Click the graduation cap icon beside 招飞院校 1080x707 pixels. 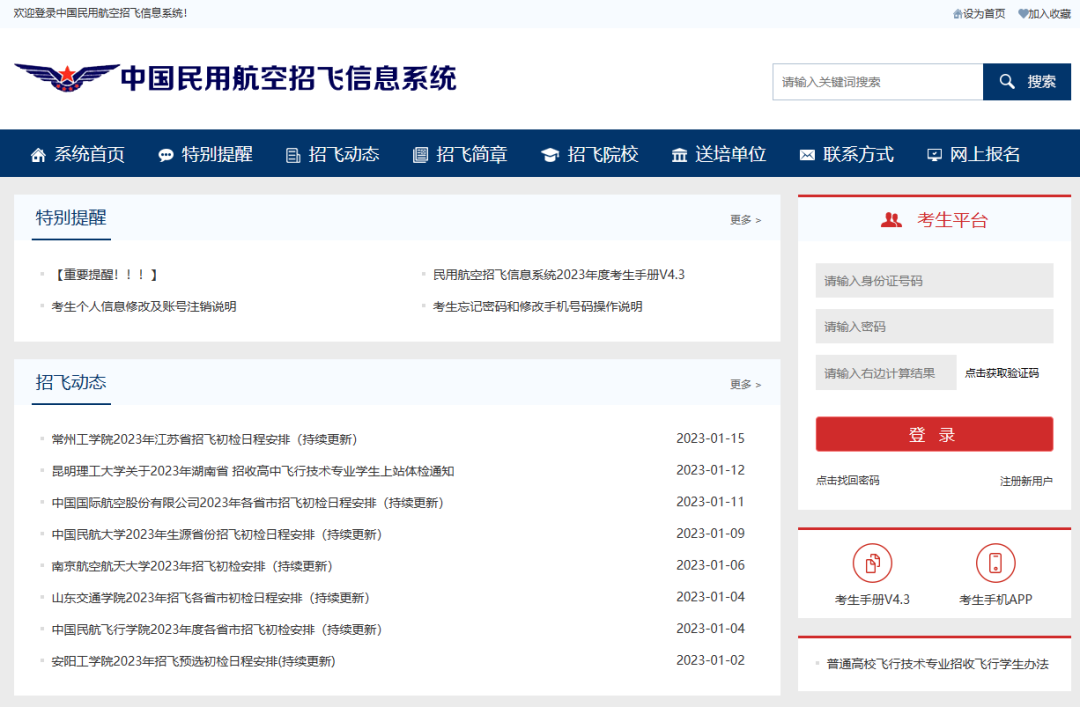click(x=550, y=155)
